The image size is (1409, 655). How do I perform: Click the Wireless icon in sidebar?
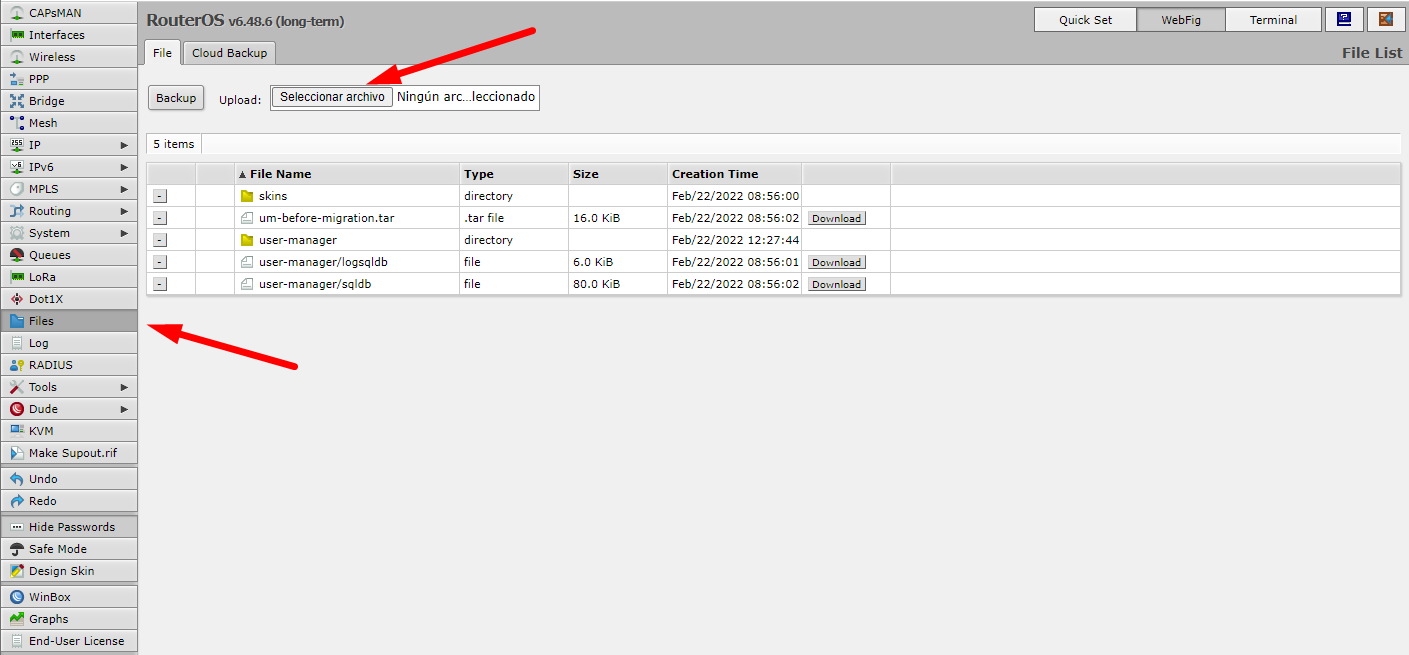click(x=17, y=57)
